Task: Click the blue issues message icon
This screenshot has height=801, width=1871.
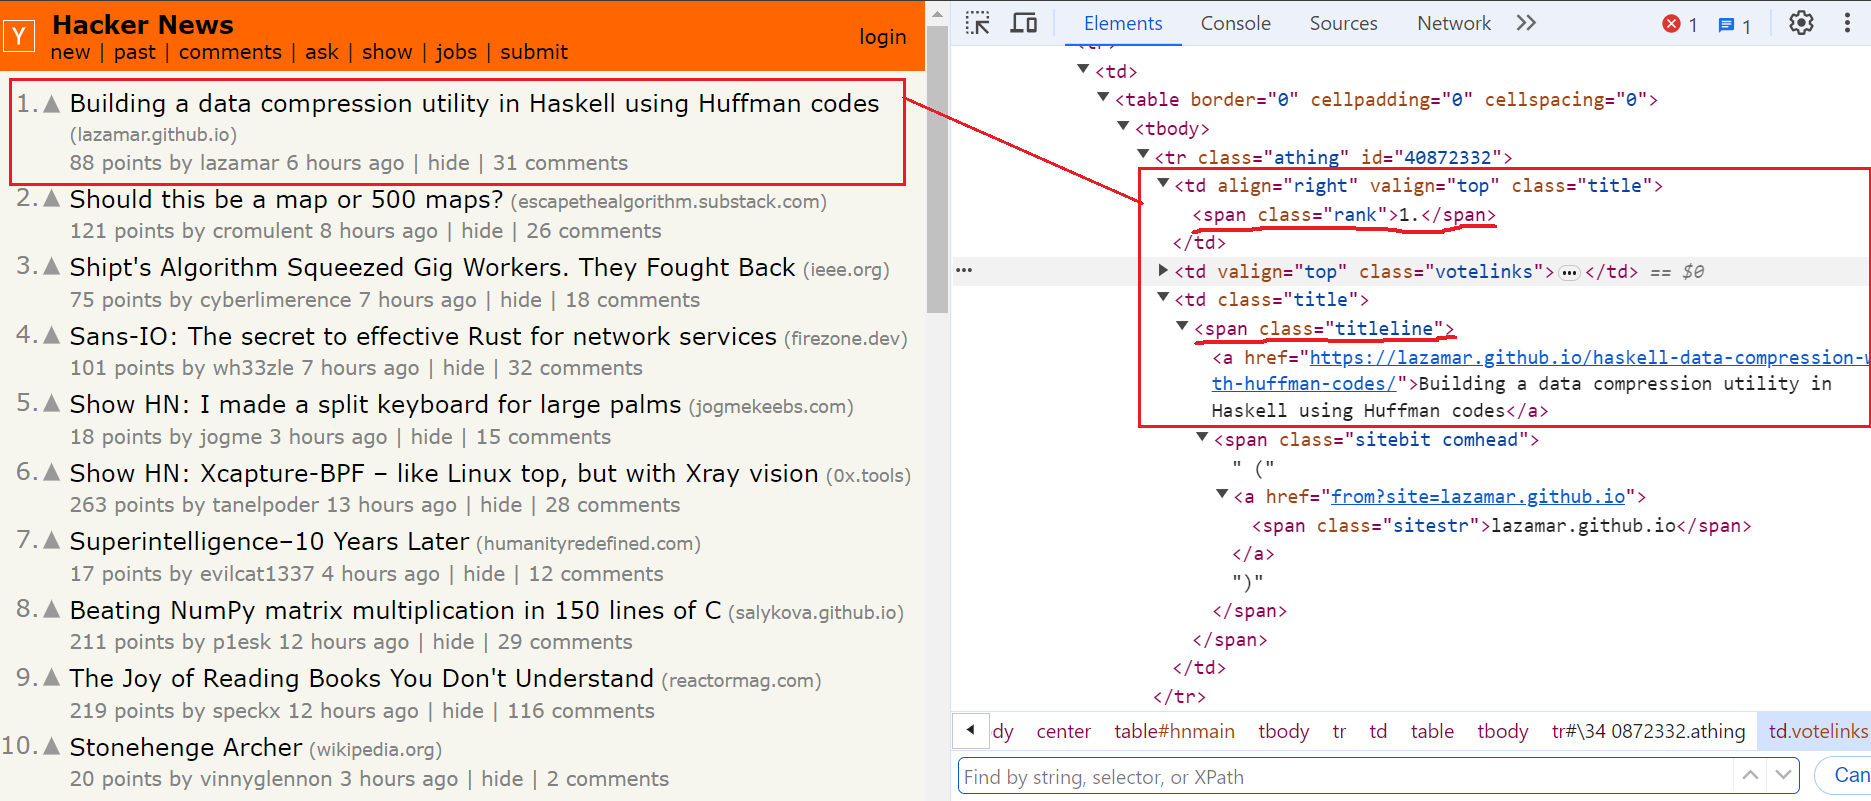Action: tap(1726, 25)
